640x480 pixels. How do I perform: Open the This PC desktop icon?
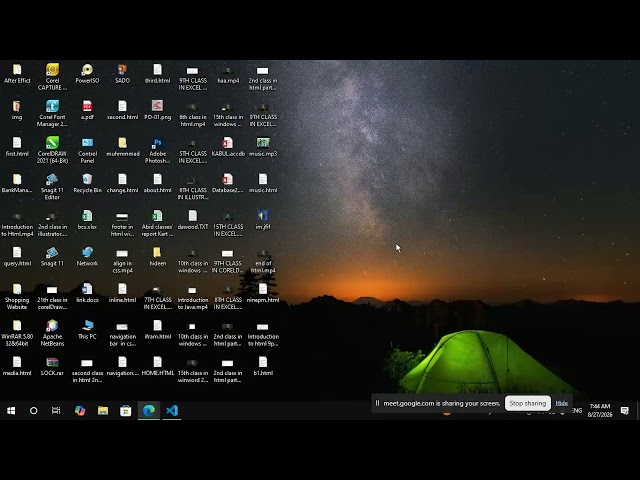[87, 330]
